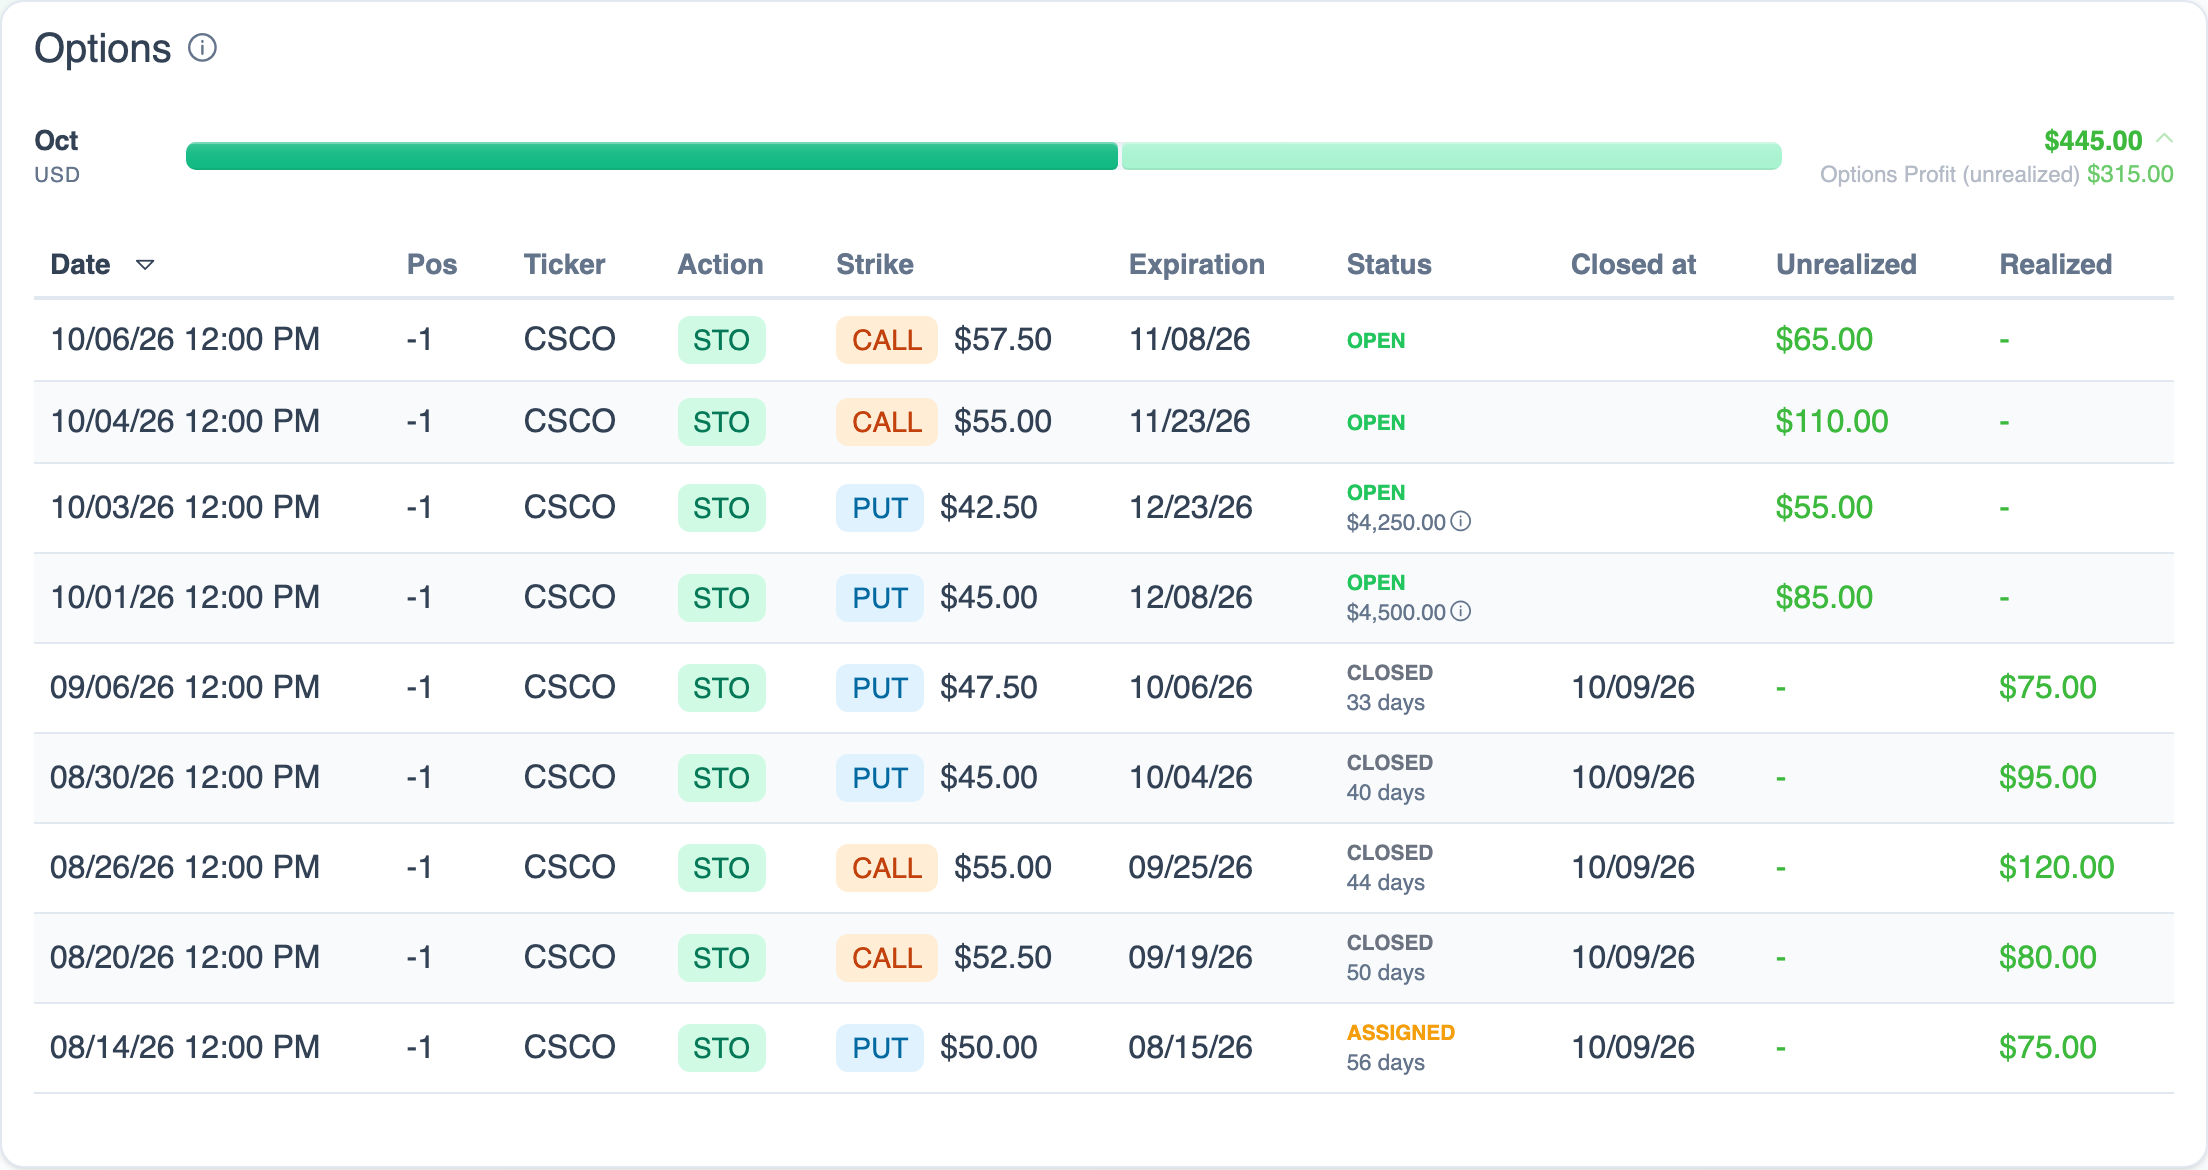Click the PUT badge in the 10/01/26 row
2208x1170 pixels.
coord(880,598)
